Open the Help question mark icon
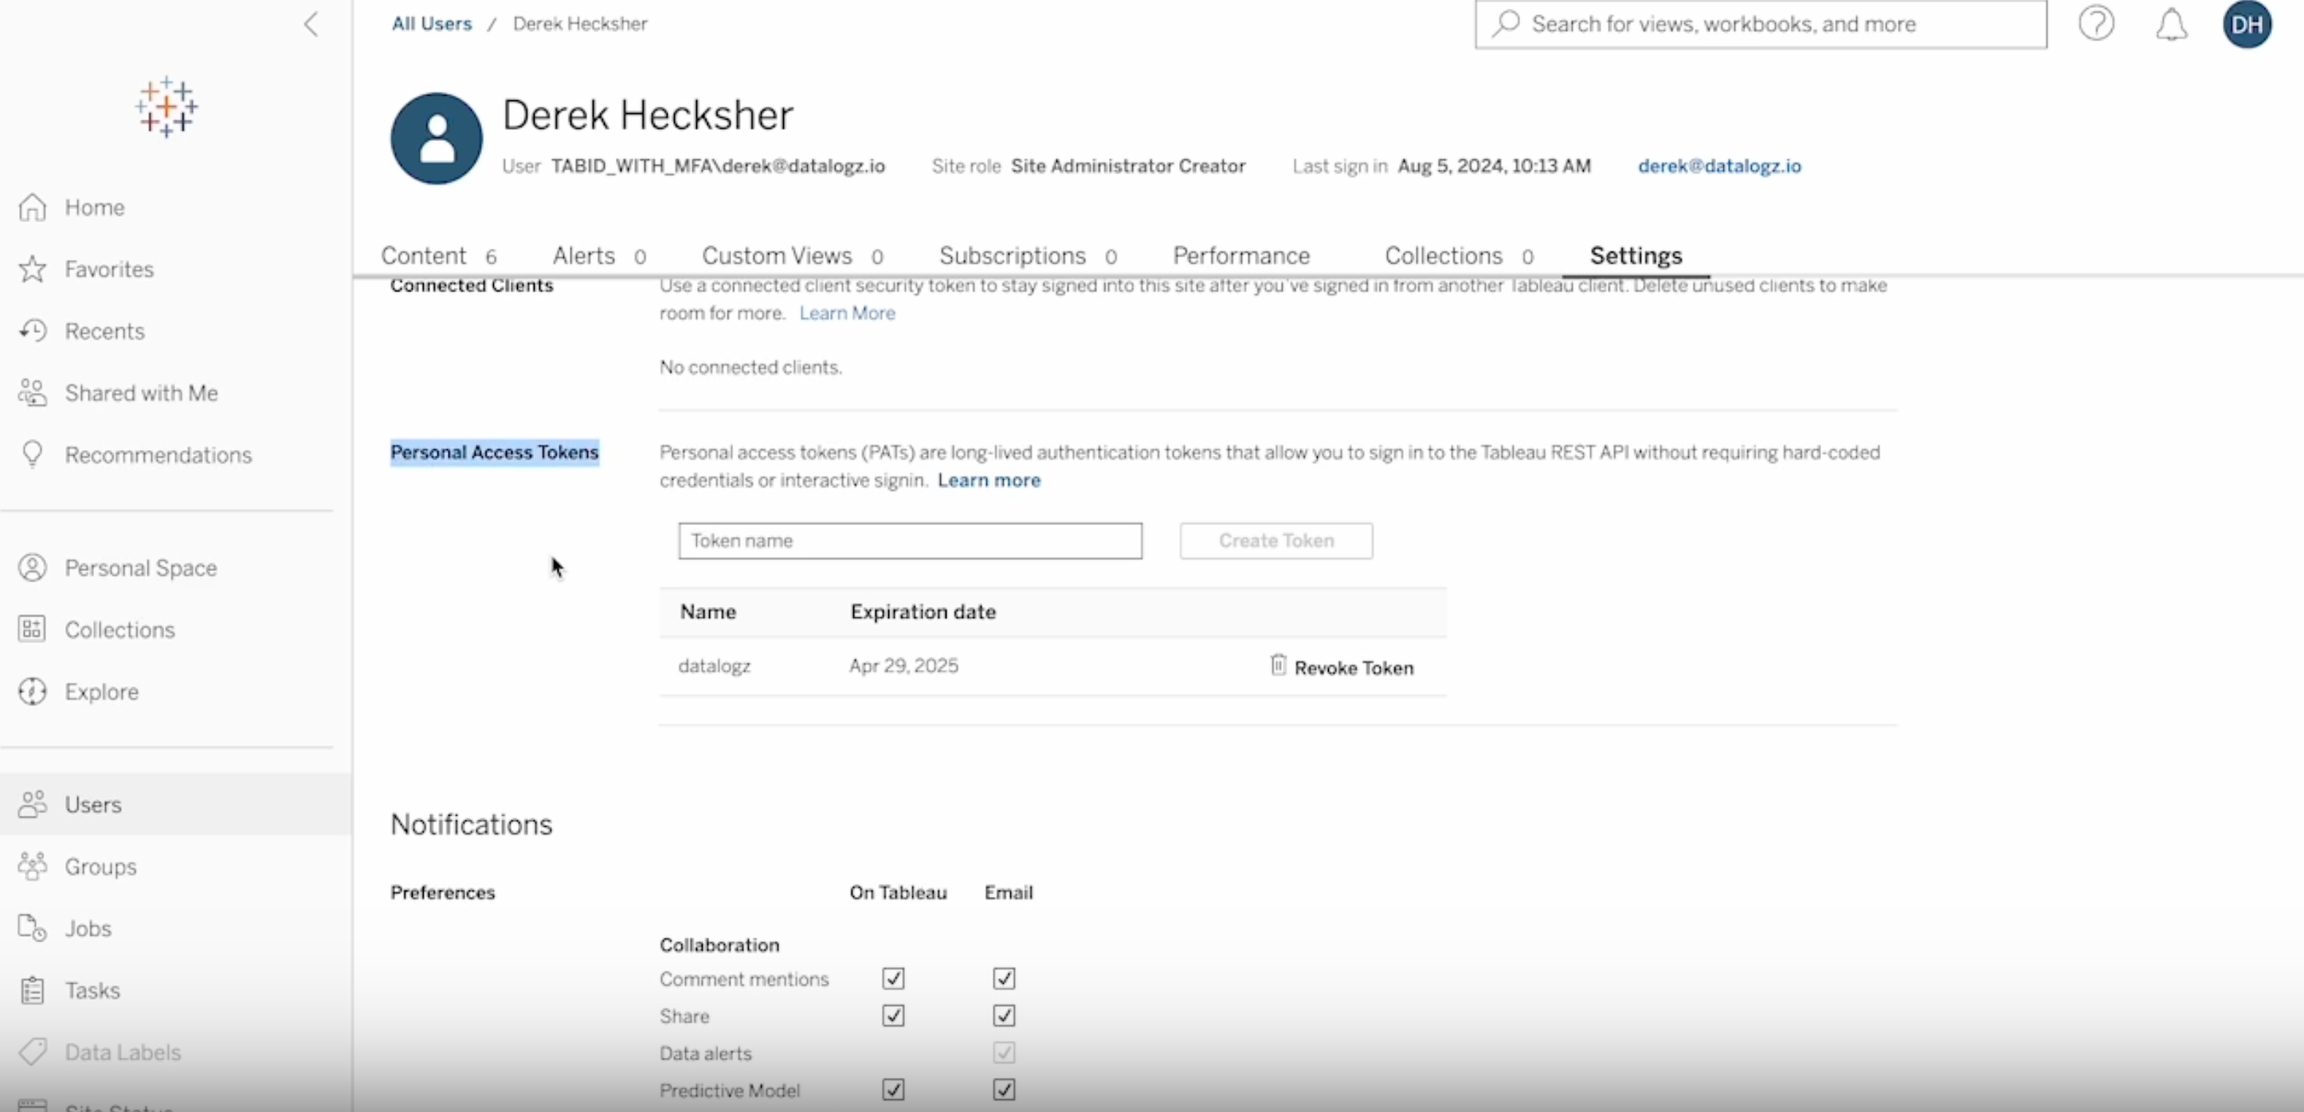 click(x=2096, y=24)
